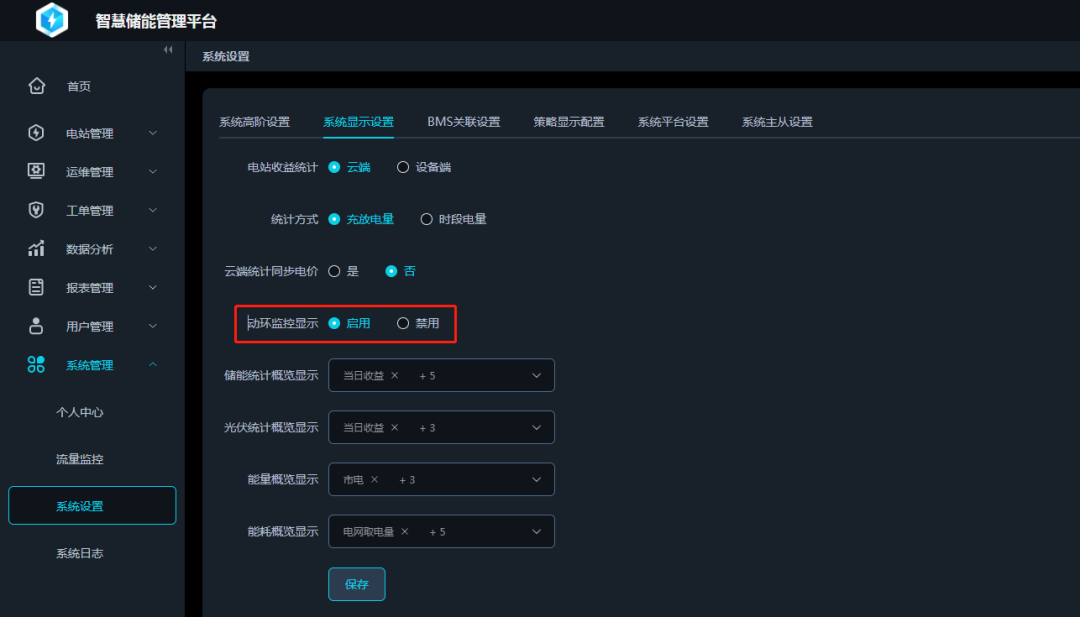Screen dimensions: 1080x617
Task: Click the 系统管理 grid icon
Action: click(x=36, y=365)
